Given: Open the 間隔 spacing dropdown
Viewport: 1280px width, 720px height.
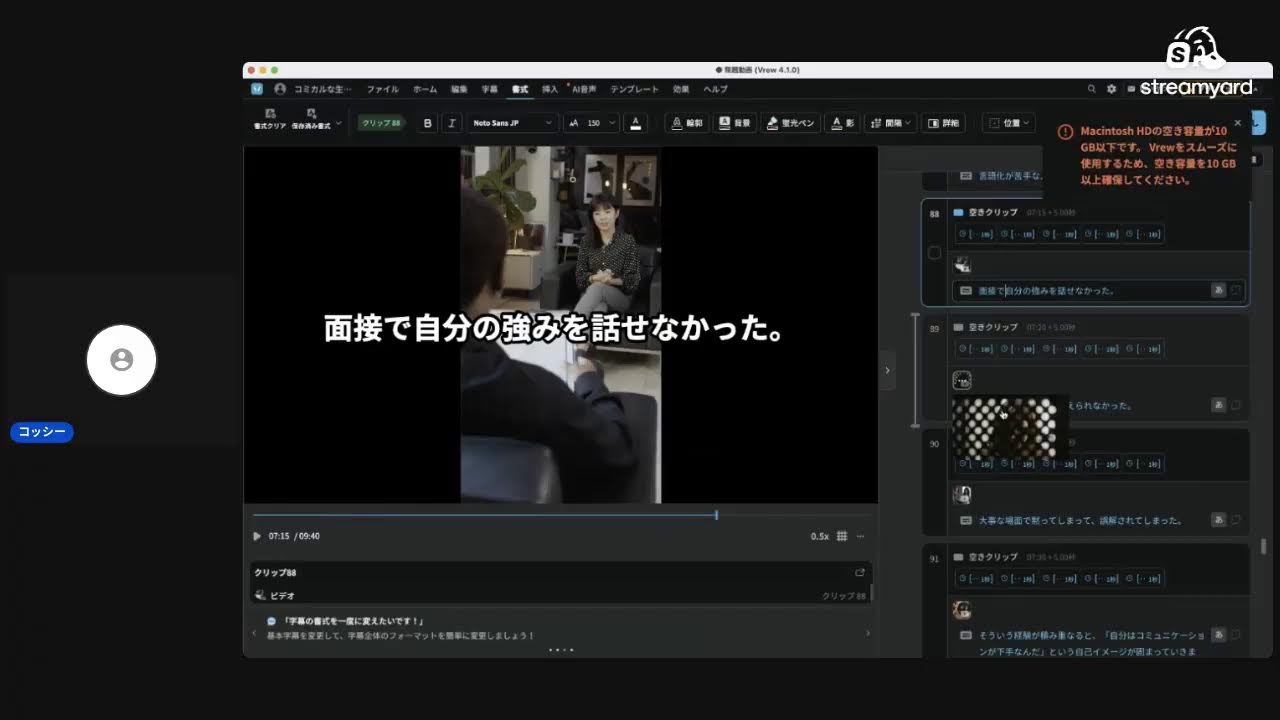Looking at the screenshot, I should point(889,123).
